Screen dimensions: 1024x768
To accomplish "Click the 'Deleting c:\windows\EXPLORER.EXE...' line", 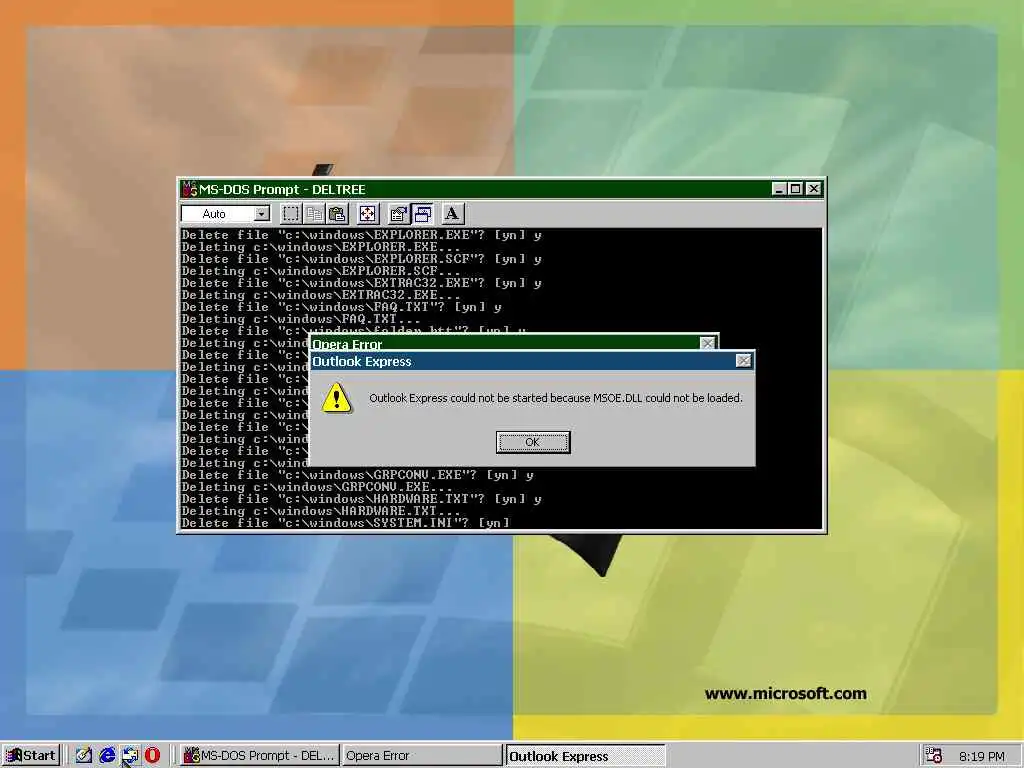I will click(321, 247).
